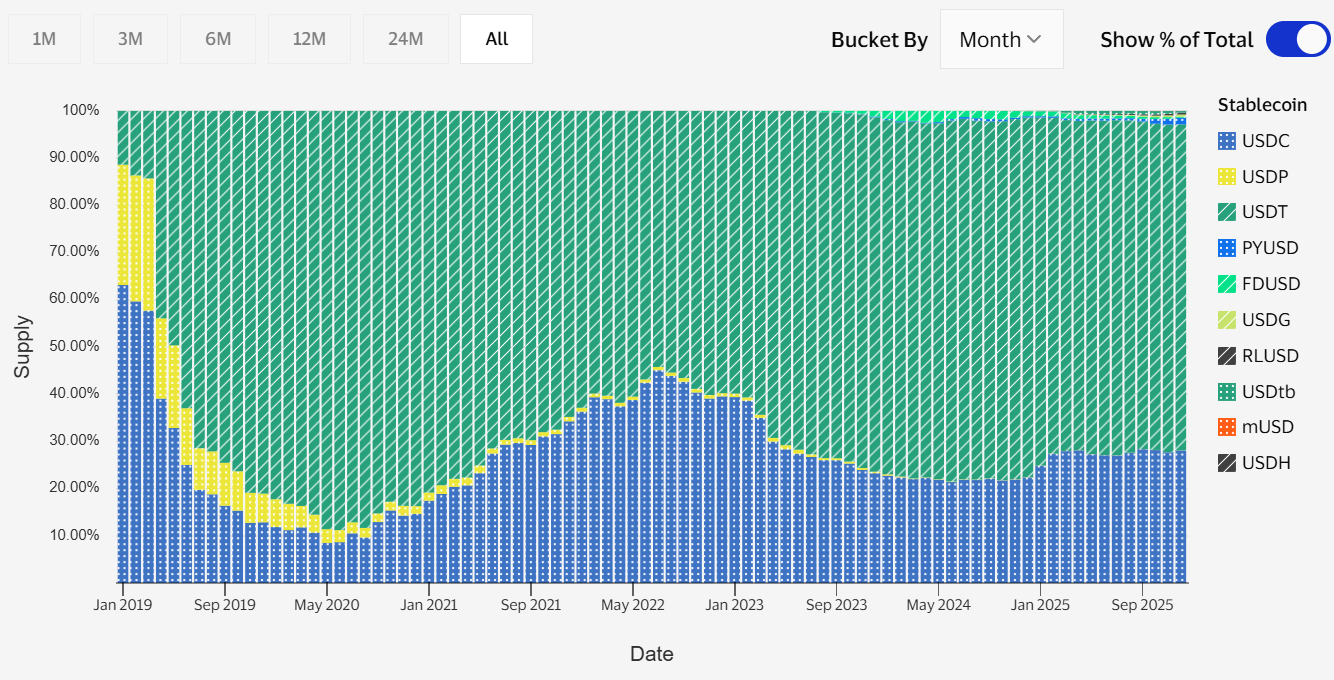Choose the 12M time range
The height and width of the screenshot is (680, 1334).
[309, 39]
